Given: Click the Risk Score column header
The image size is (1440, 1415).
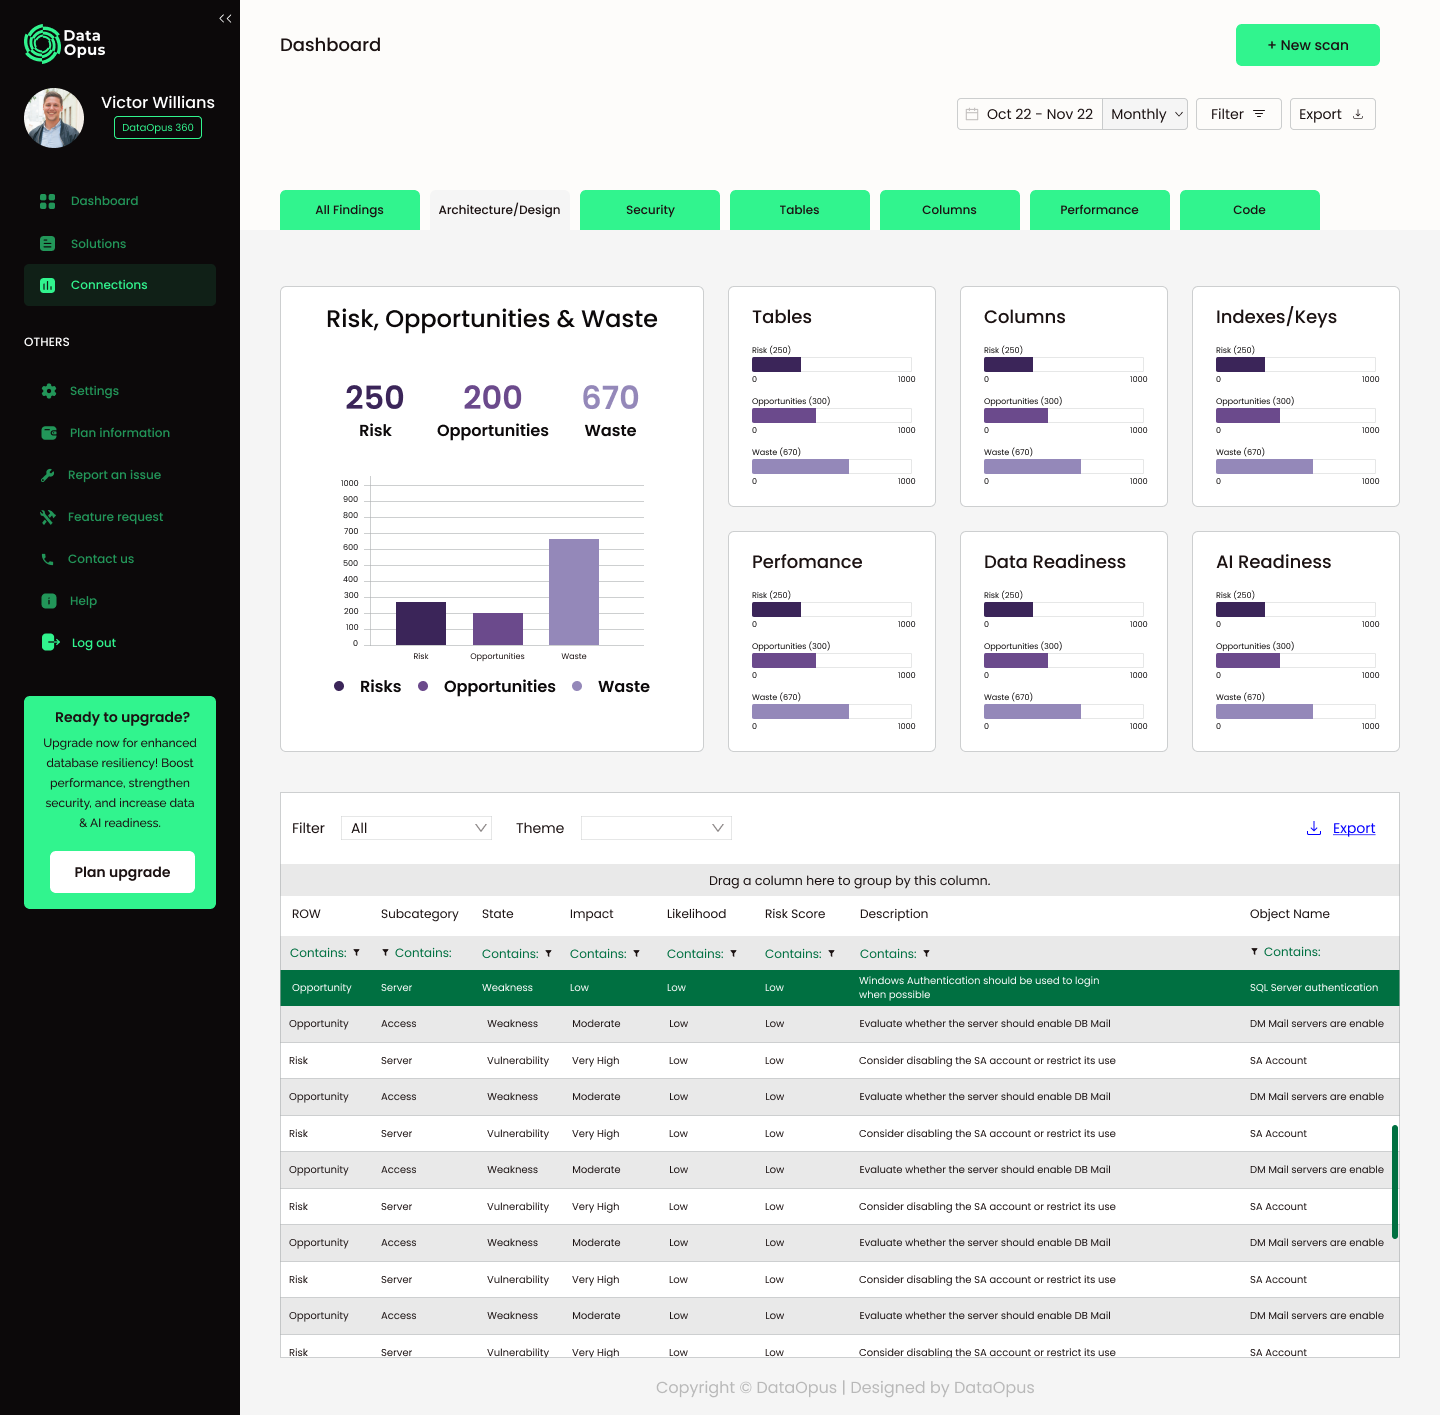Looking at the screenshot, I should [x=795, y=914].
